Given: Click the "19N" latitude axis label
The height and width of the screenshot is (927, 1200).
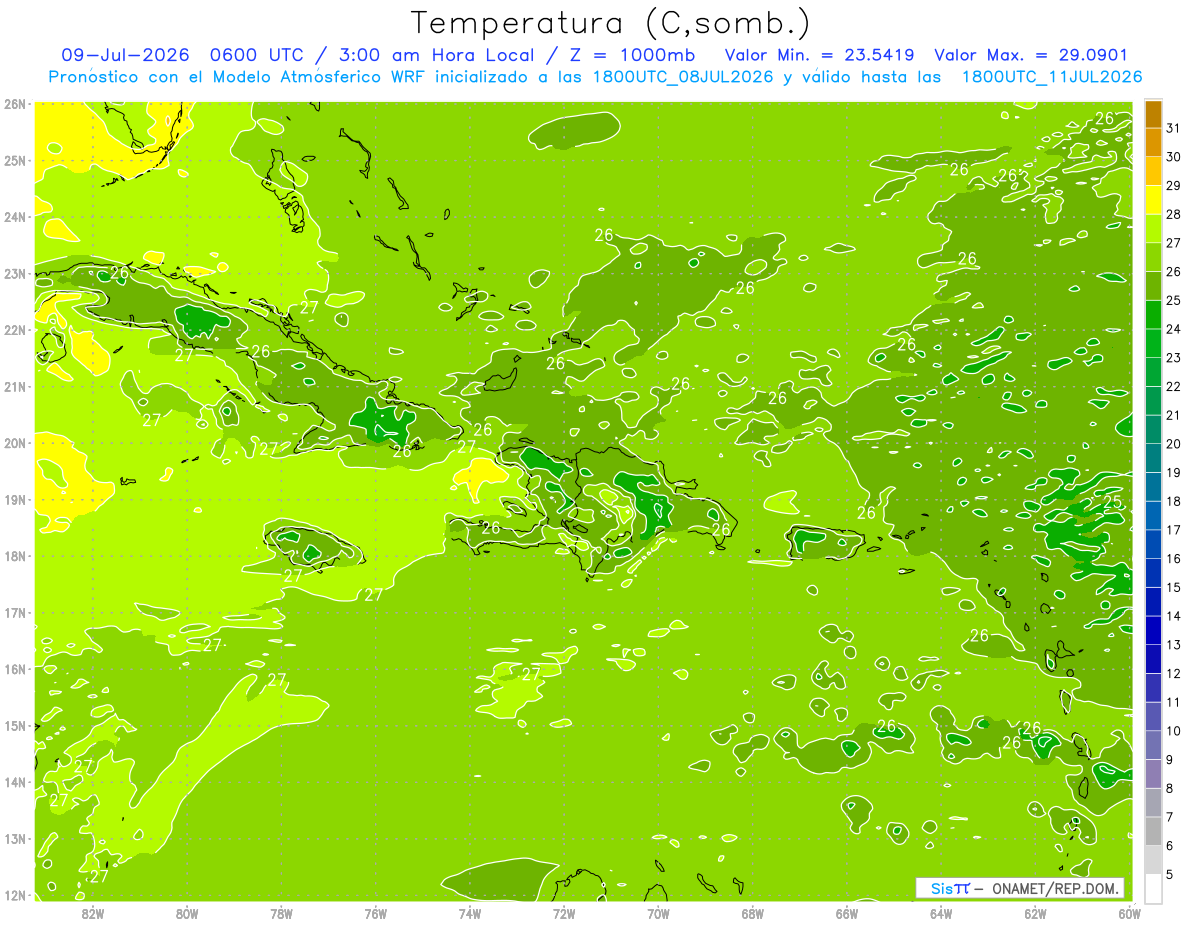Looking at the screenshot, I should pyautogui.click(x=15, y=499).
